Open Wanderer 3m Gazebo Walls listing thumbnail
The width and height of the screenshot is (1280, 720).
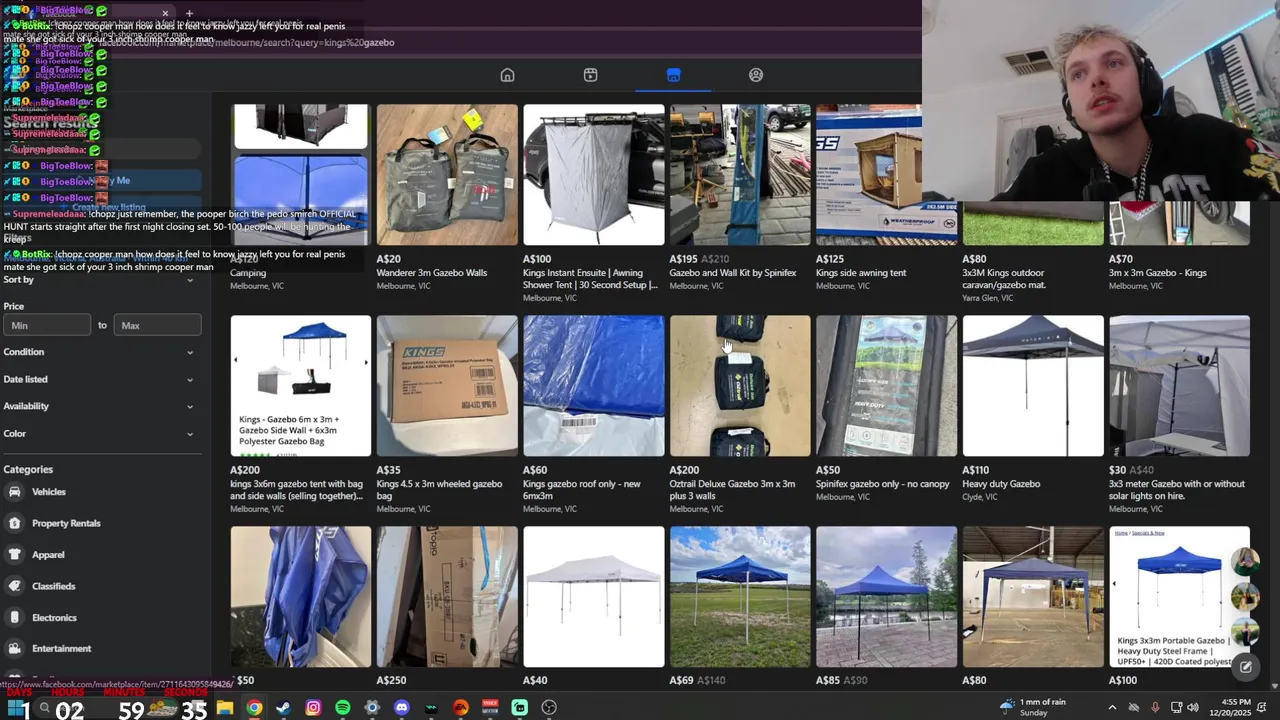[447, 175]
